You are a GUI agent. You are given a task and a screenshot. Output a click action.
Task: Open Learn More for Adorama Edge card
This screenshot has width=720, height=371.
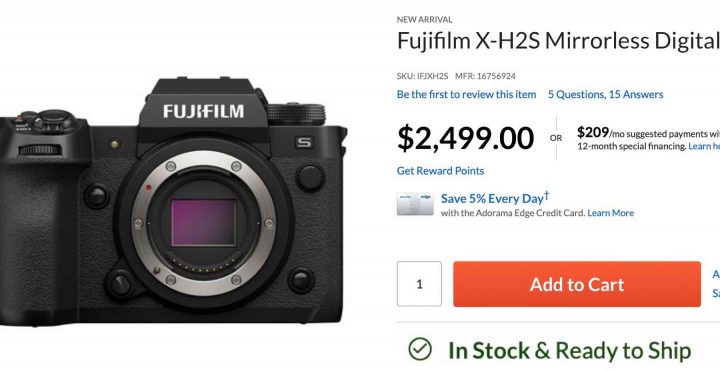611,213
